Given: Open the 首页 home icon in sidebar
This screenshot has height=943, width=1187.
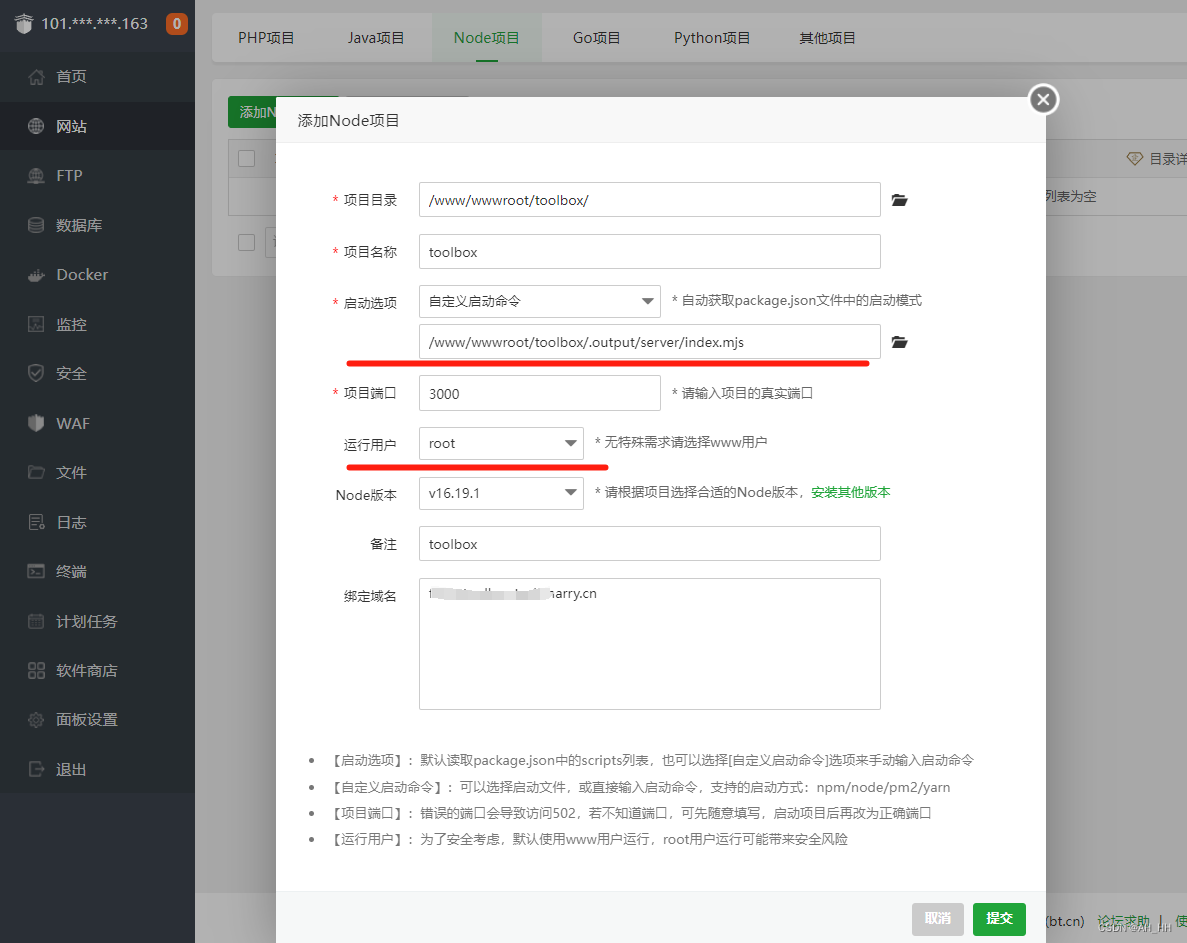Looking at the screenshot, I should (36, 76).
